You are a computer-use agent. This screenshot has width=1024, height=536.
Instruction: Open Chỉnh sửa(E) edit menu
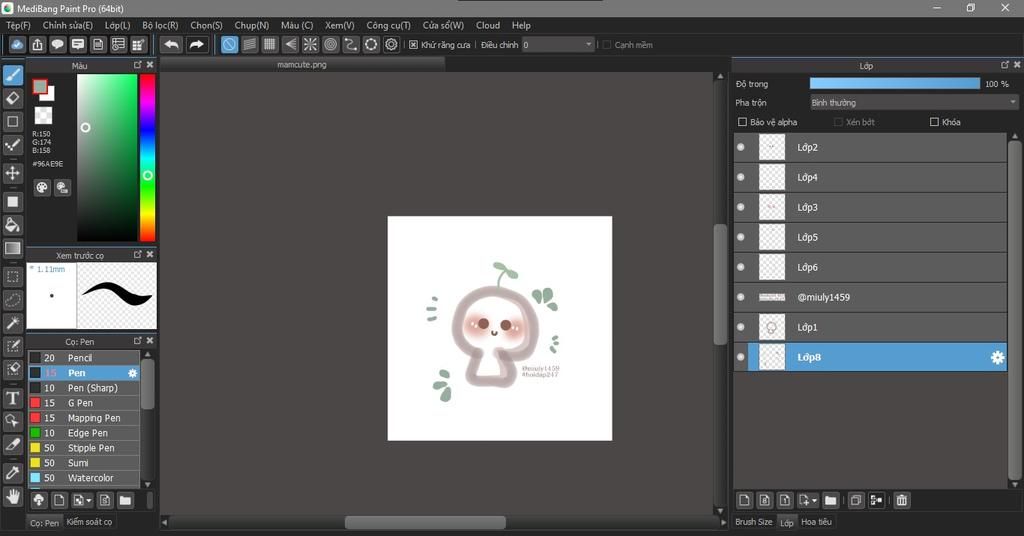(67, 25)
